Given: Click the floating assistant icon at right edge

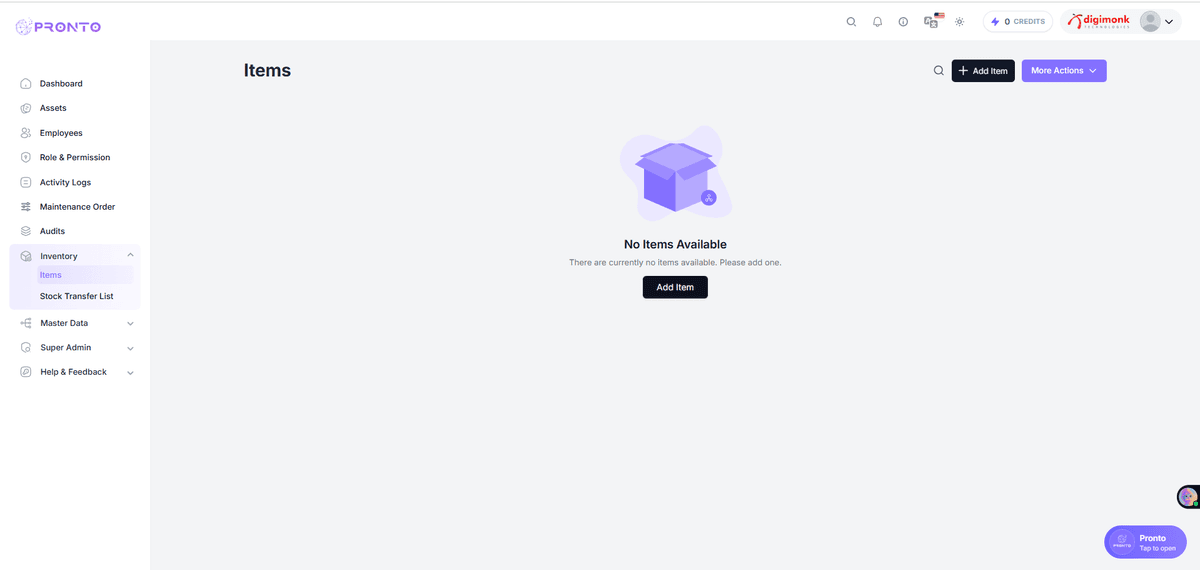Looking at the screenshot, I should (x=1188, y=496).
